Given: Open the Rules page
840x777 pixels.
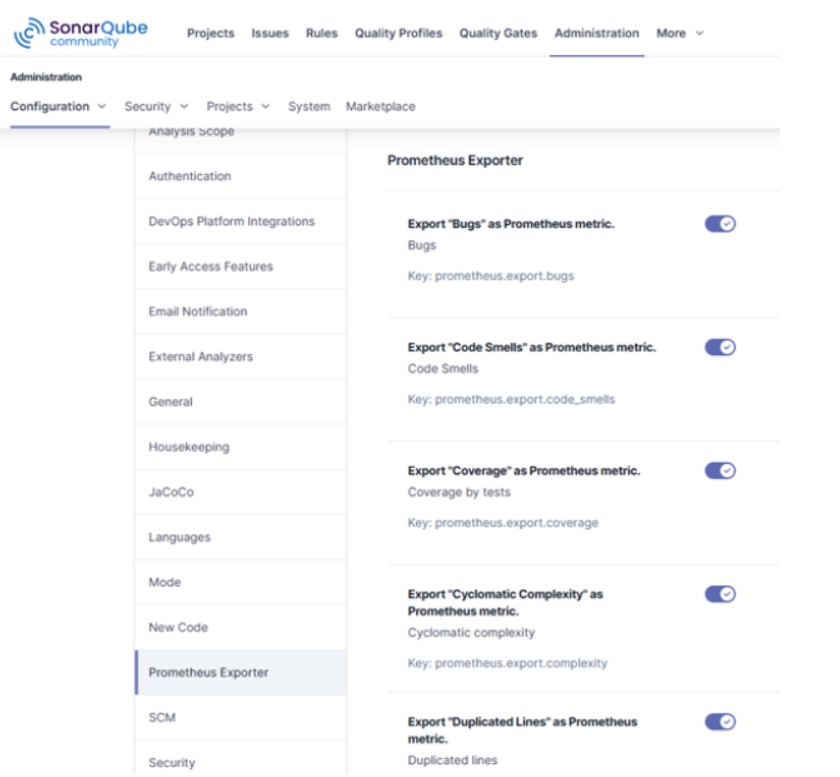Looking at the screenshot, I should 322,33.
